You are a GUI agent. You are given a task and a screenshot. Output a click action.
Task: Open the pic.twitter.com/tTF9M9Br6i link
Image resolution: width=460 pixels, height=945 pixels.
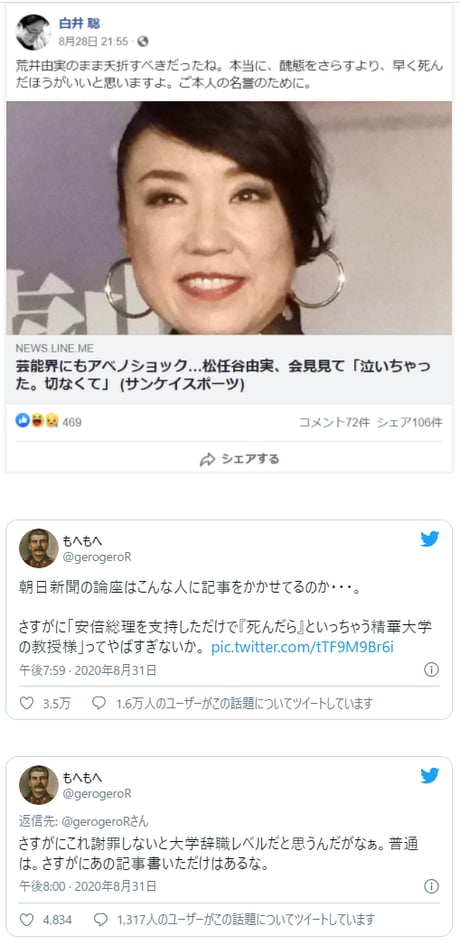pyautogui.click(x=303, y=647)
